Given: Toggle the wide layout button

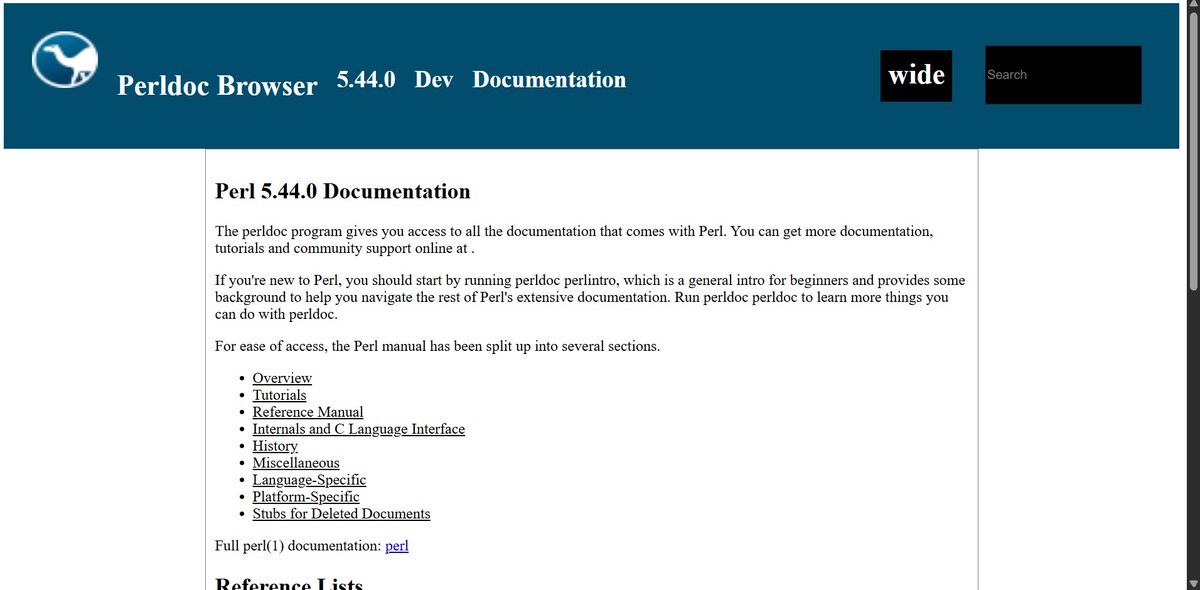Looking at the screenshot, I should (x=916, y=75).
